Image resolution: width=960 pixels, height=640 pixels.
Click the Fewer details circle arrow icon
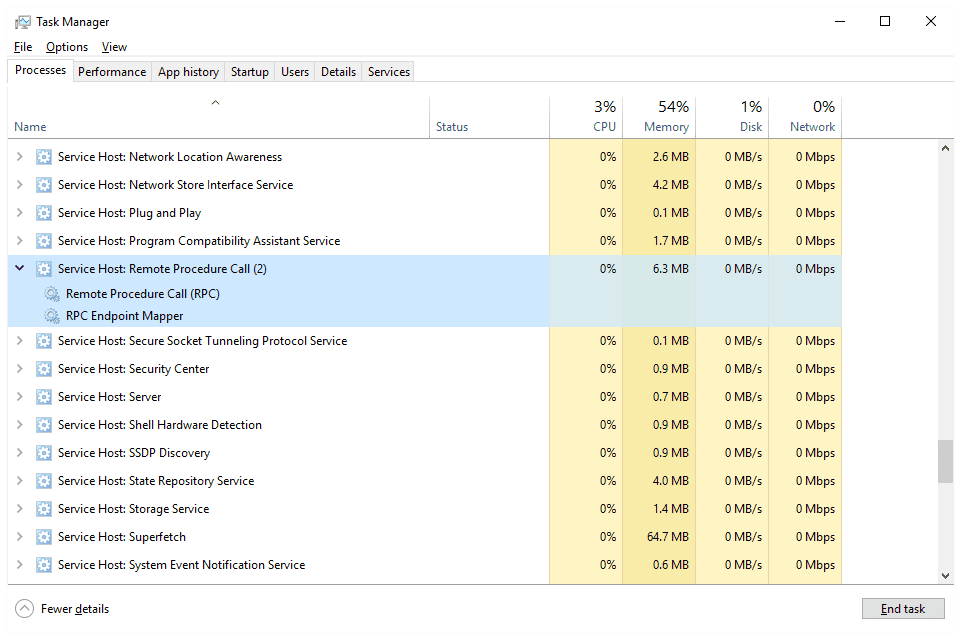(x=24, y=609)
